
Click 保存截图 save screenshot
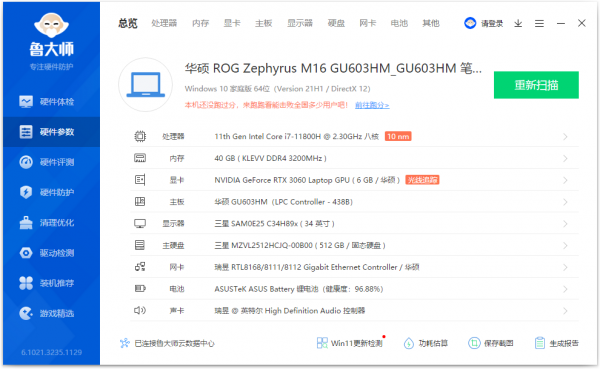491,343
